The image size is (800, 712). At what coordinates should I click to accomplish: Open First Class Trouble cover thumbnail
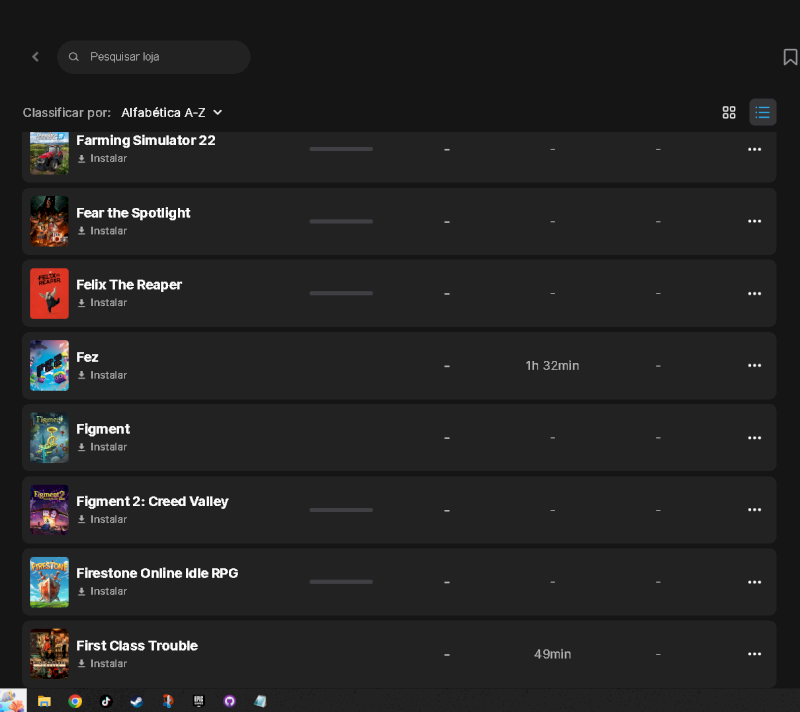[x=49, y=654]
